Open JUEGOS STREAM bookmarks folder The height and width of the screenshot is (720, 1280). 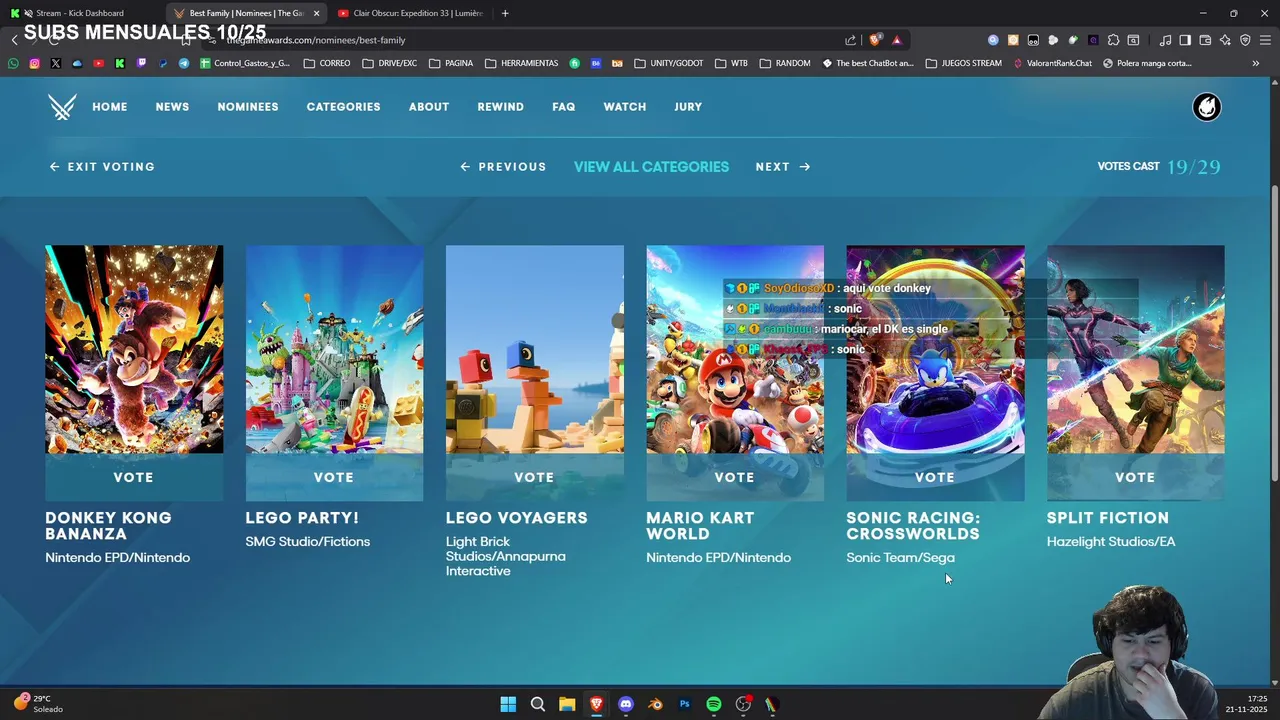pos(964,63)
